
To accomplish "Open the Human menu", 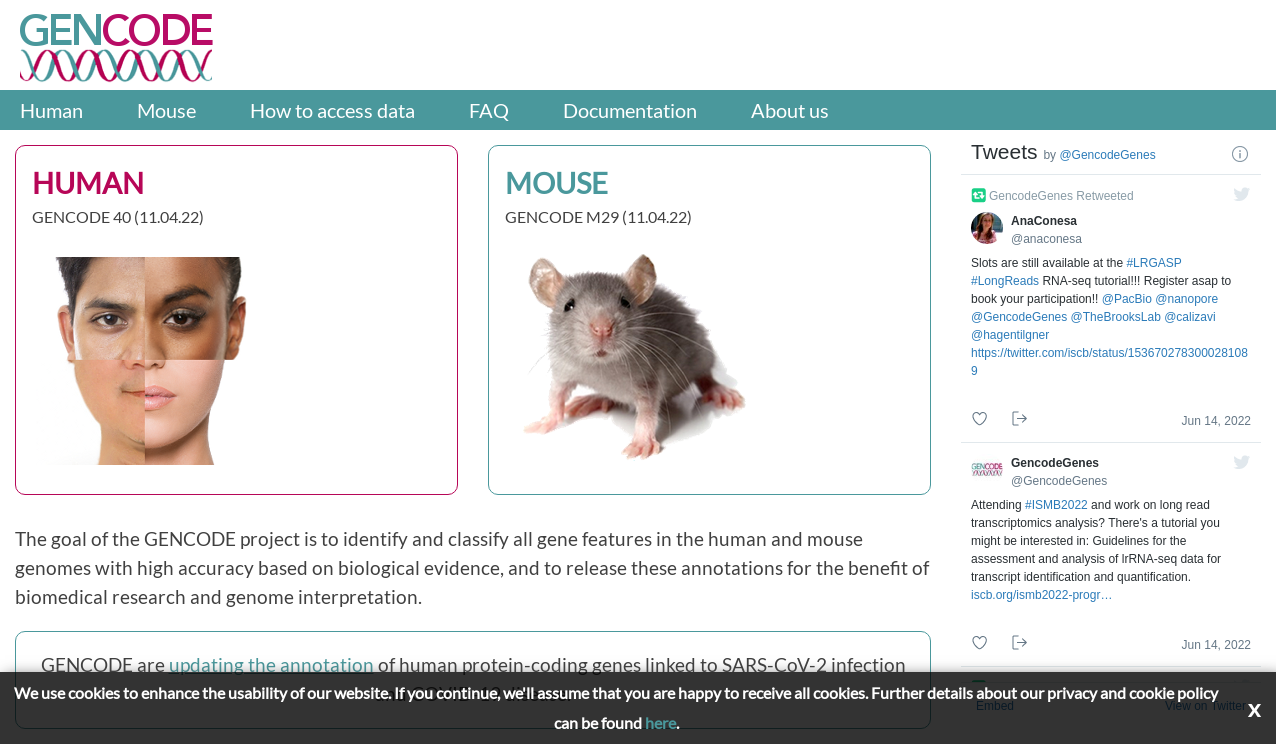I will (x=51, y=111).
